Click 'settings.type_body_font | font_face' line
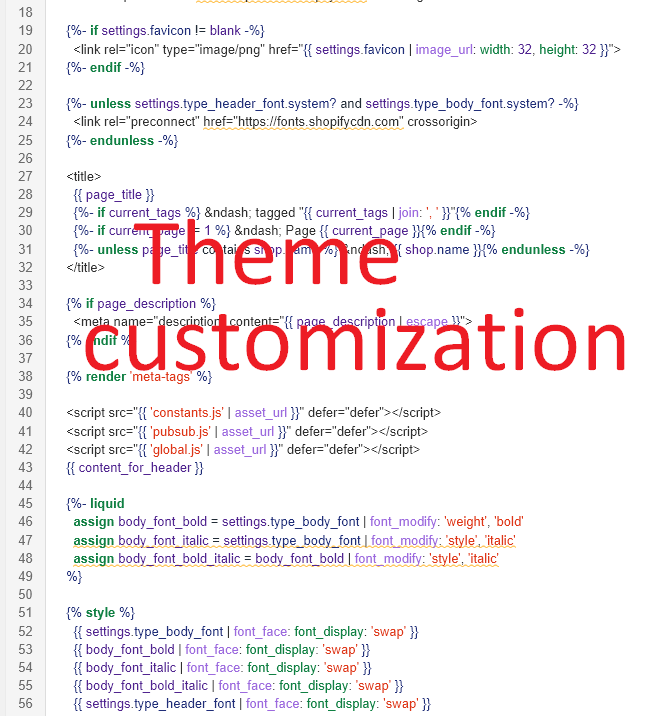Image resolution: width=646 pixels, height=716 pixels. click(246, 632)
